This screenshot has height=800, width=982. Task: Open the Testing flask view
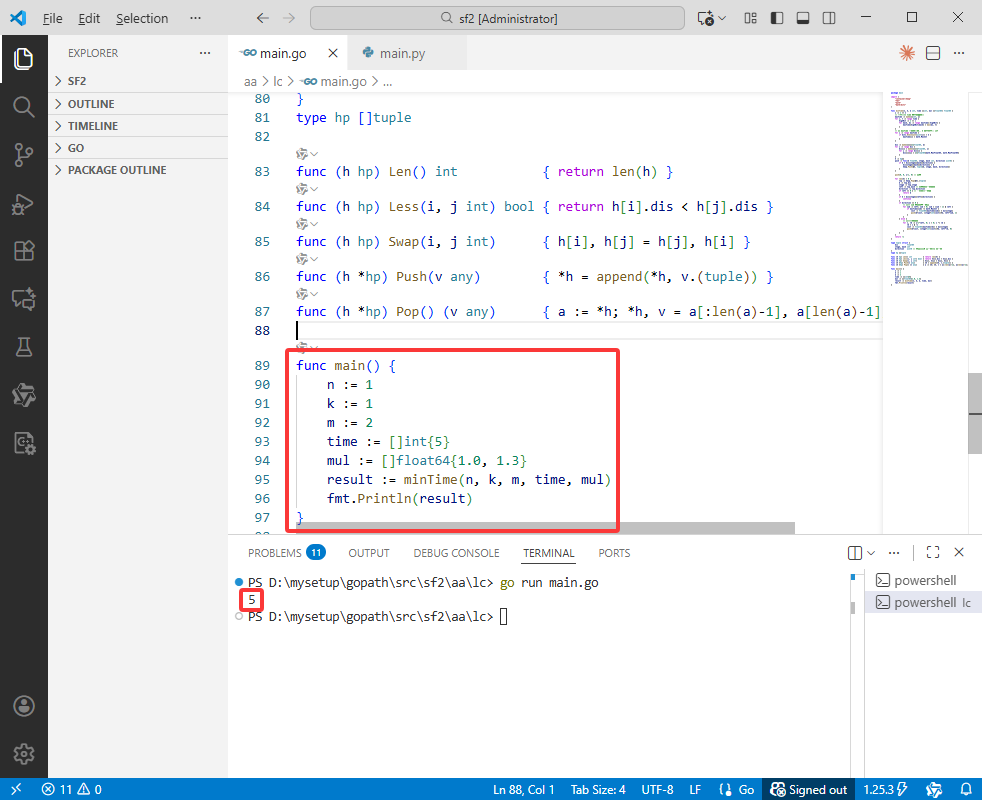click(24, 346)
